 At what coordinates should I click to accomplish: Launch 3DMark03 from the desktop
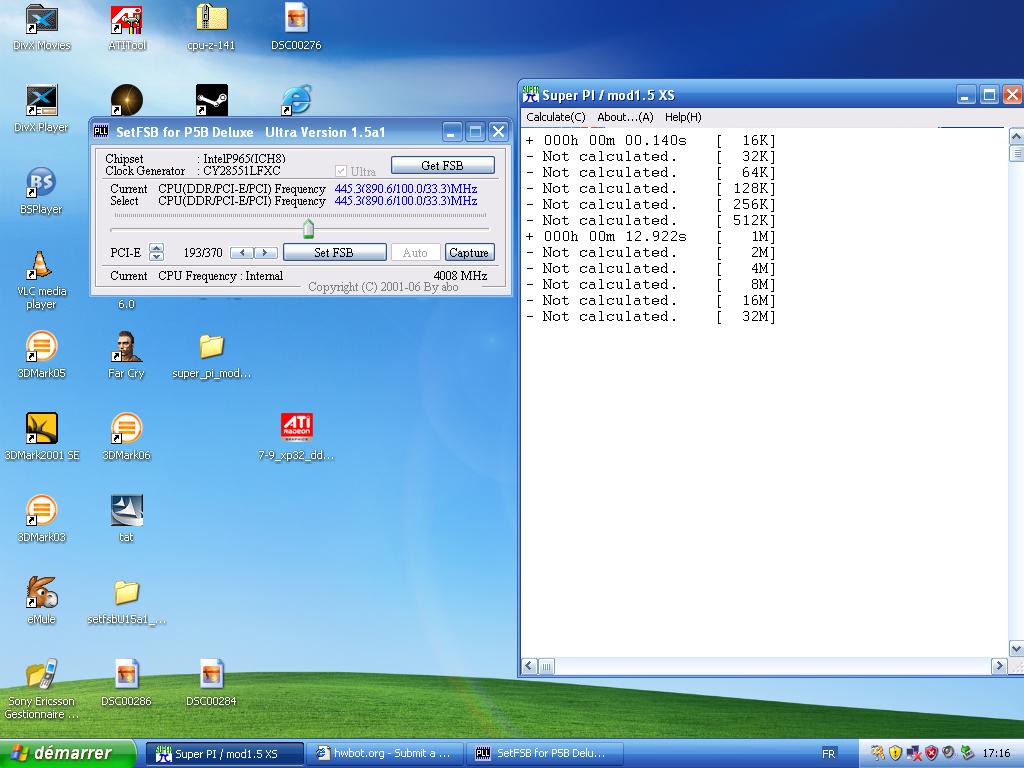tap(41, 519)
